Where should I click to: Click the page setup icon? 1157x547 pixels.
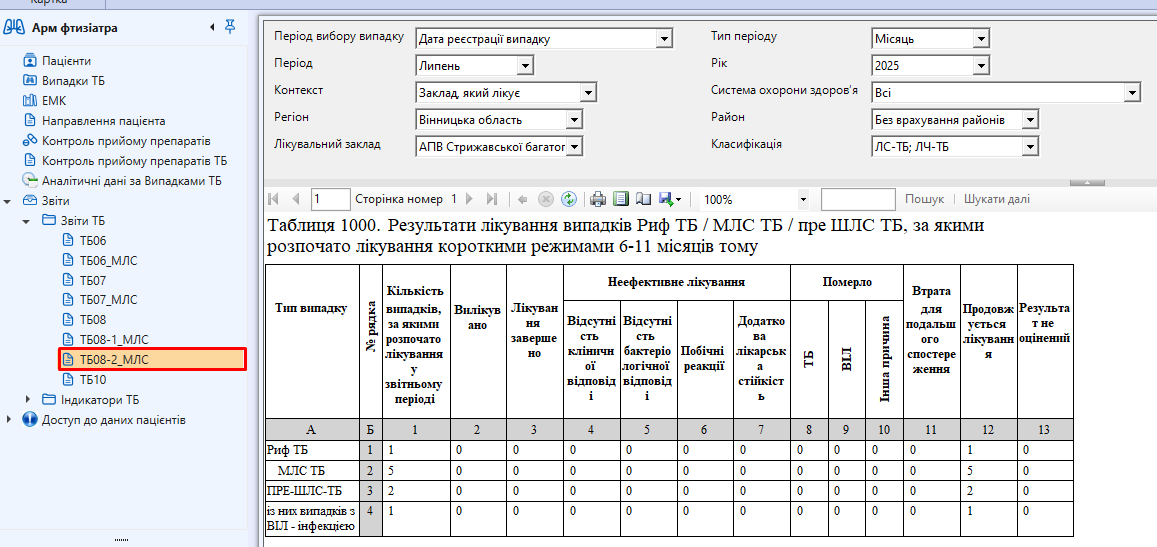pos(643,199)
